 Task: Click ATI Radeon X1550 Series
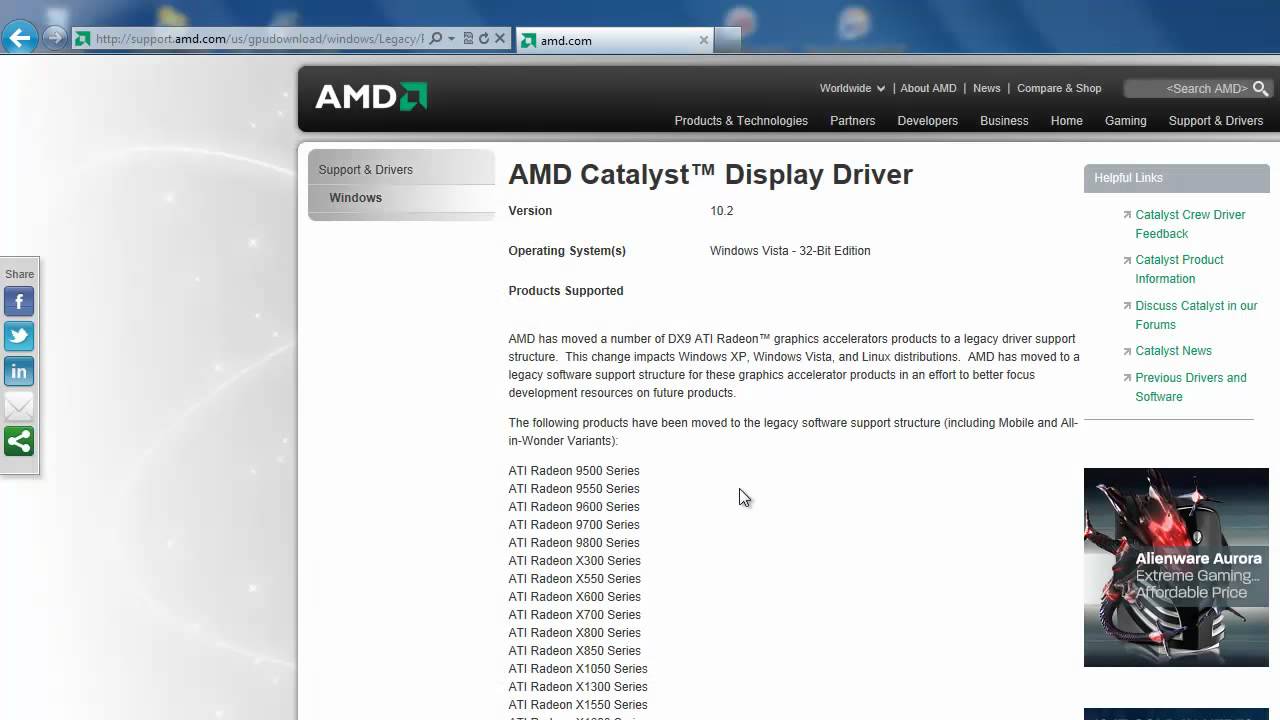pos(578,705)
